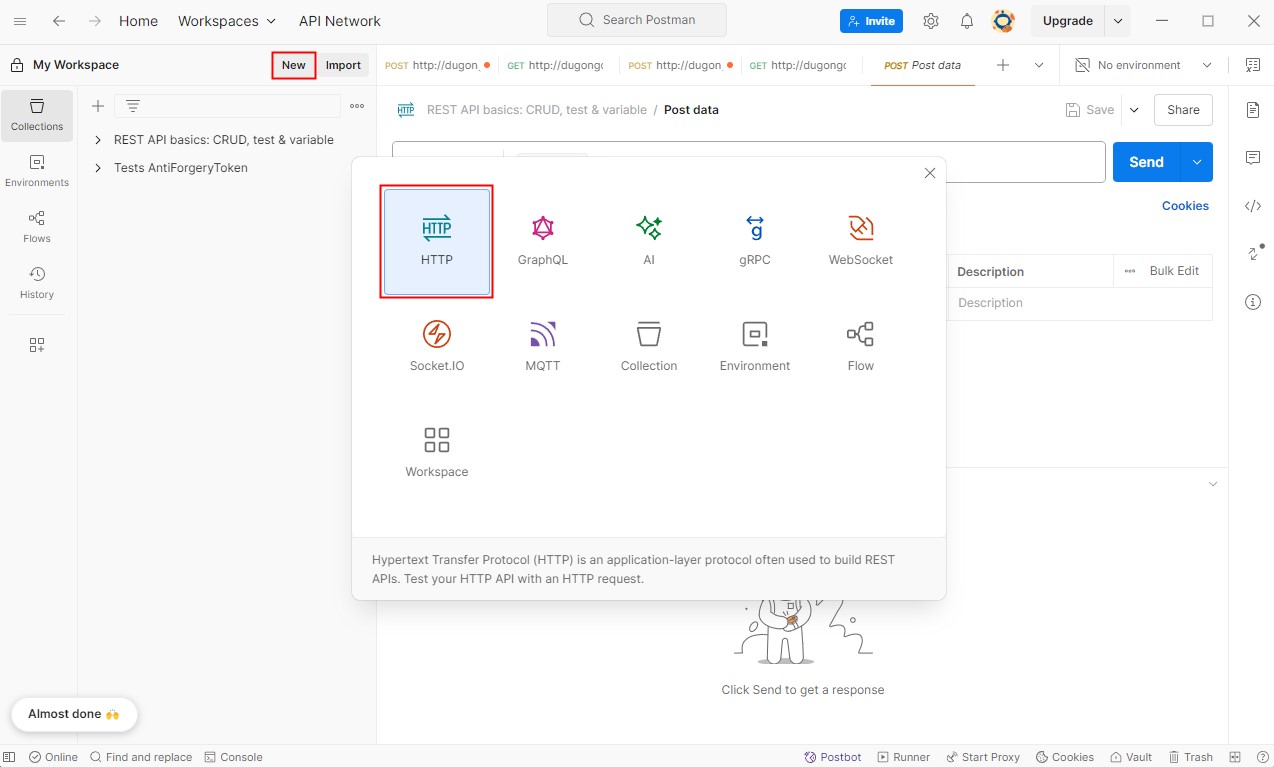The height and width of the screenshot is (767, 1274).
Task: Choose the WebSocket request option
Action: (x=861, y=242)
